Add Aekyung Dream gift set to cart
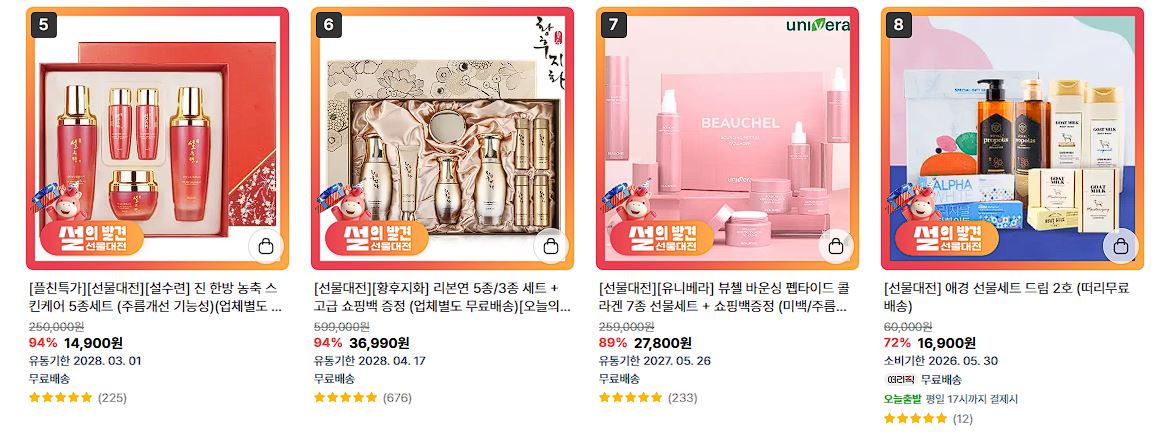The height and width of the screenshot is (435, 1158). pyautogui.click(x=1121, y=246)
